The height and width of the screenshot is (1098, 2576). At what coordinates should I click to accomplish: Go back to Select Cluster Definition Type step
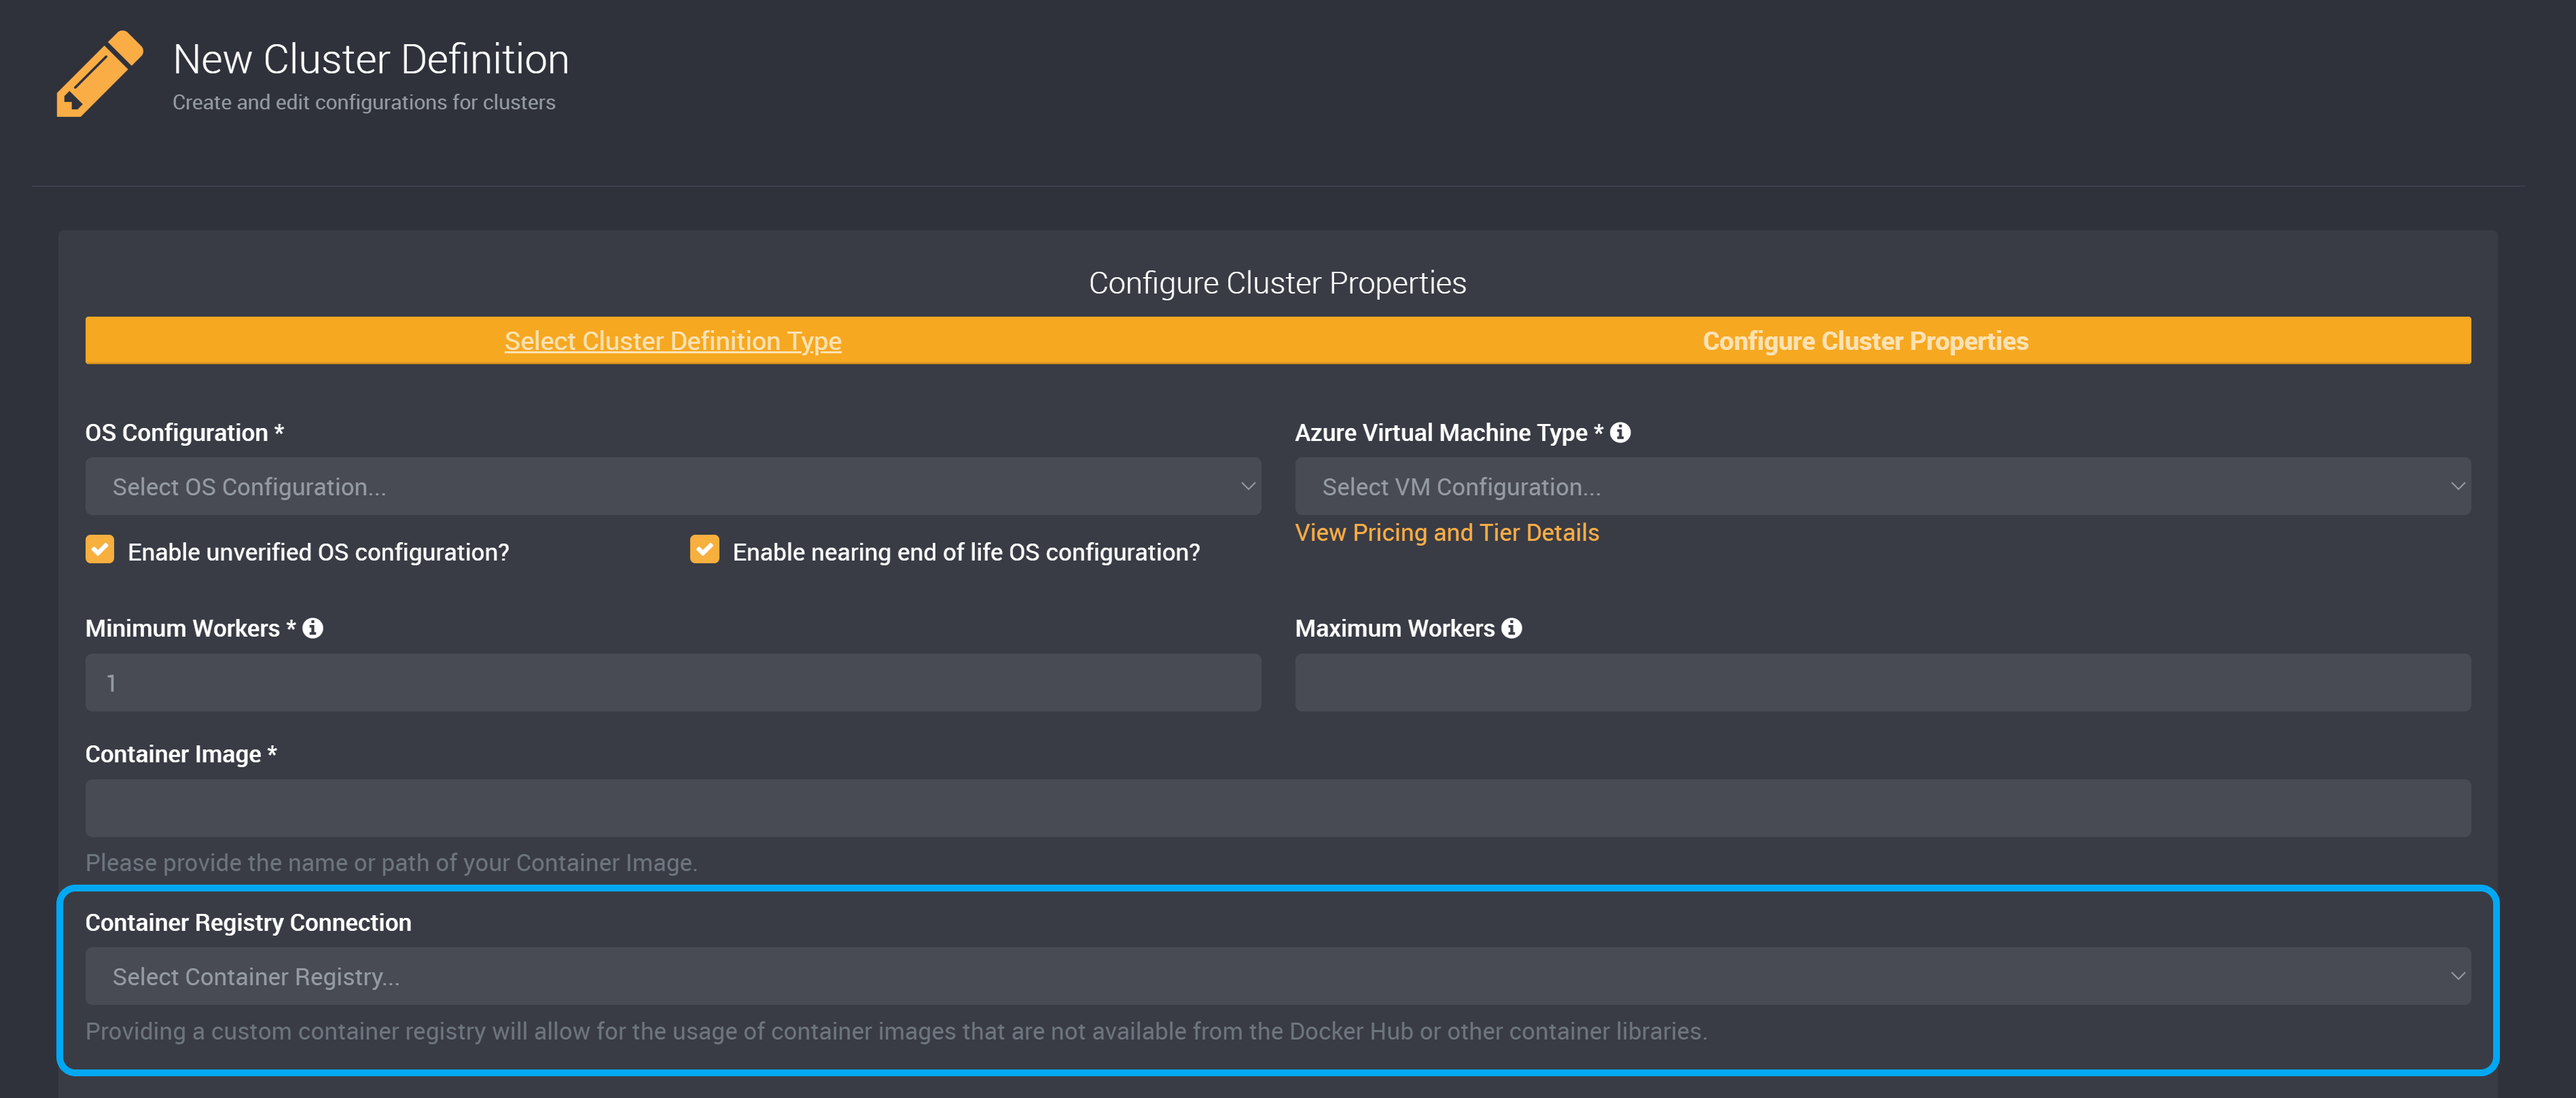tap(673, 341)
